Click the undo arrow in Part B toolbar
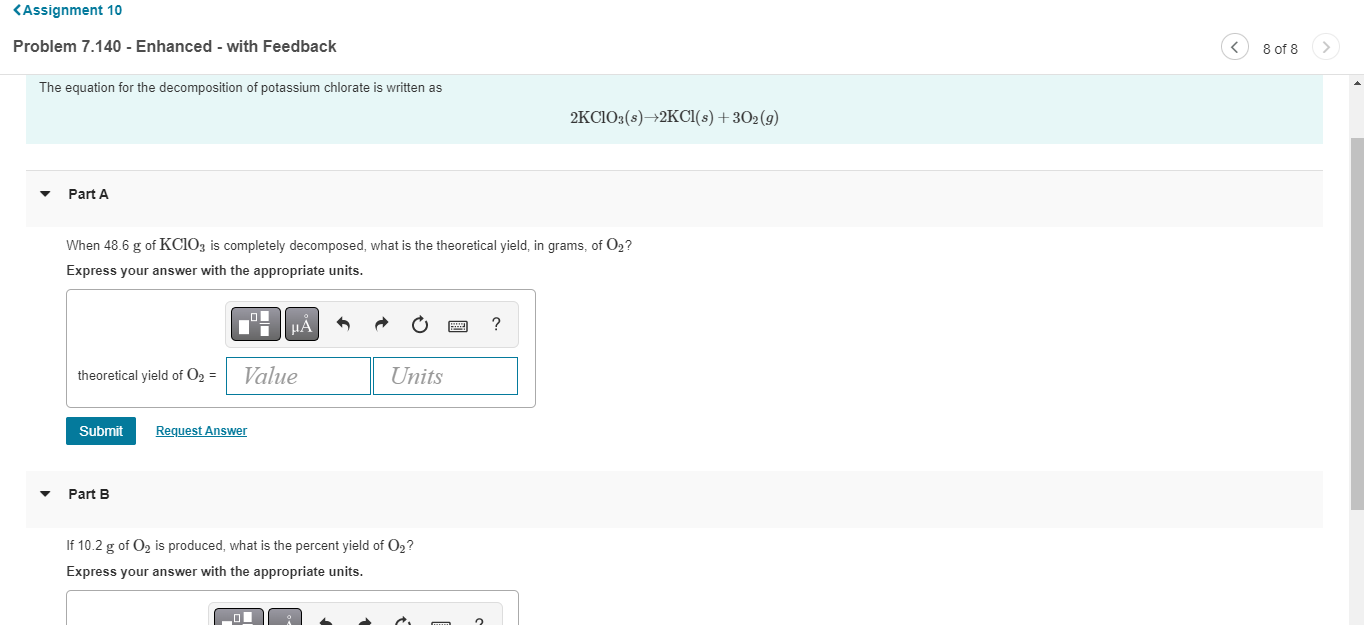Screen dimensions: 1364x625 point(325,618)
